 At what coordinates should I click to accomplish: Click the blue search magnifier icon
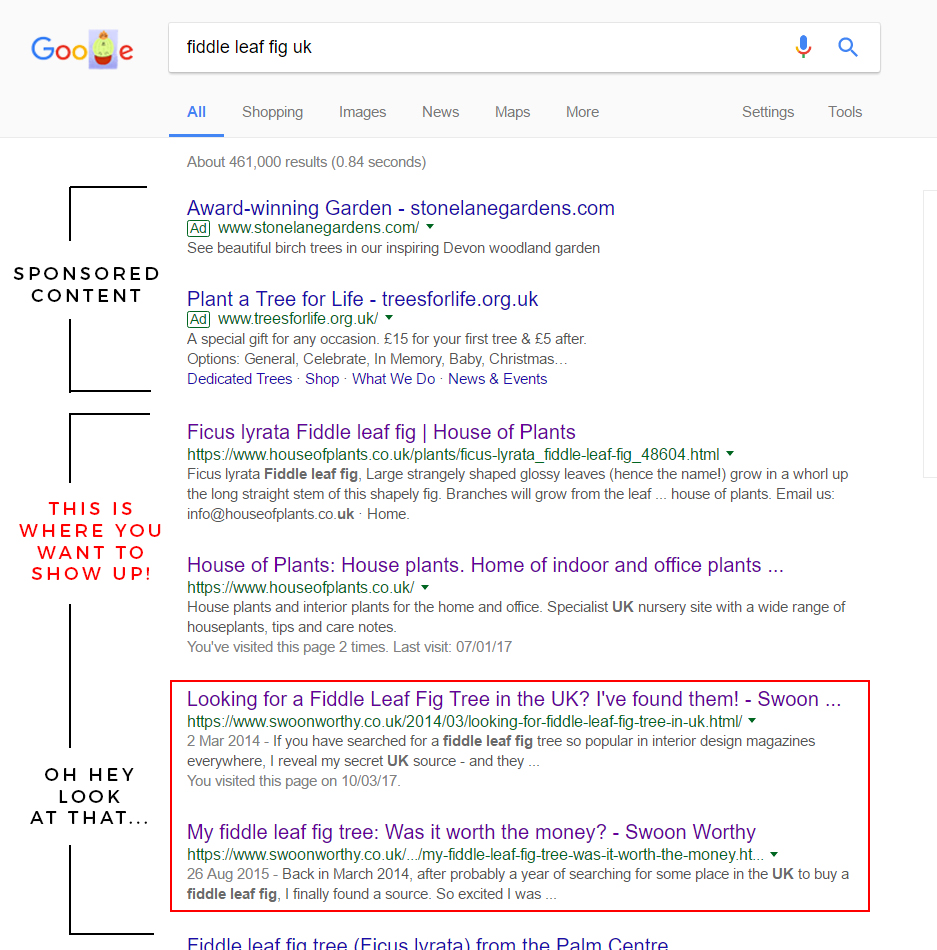tap(848, 47)
